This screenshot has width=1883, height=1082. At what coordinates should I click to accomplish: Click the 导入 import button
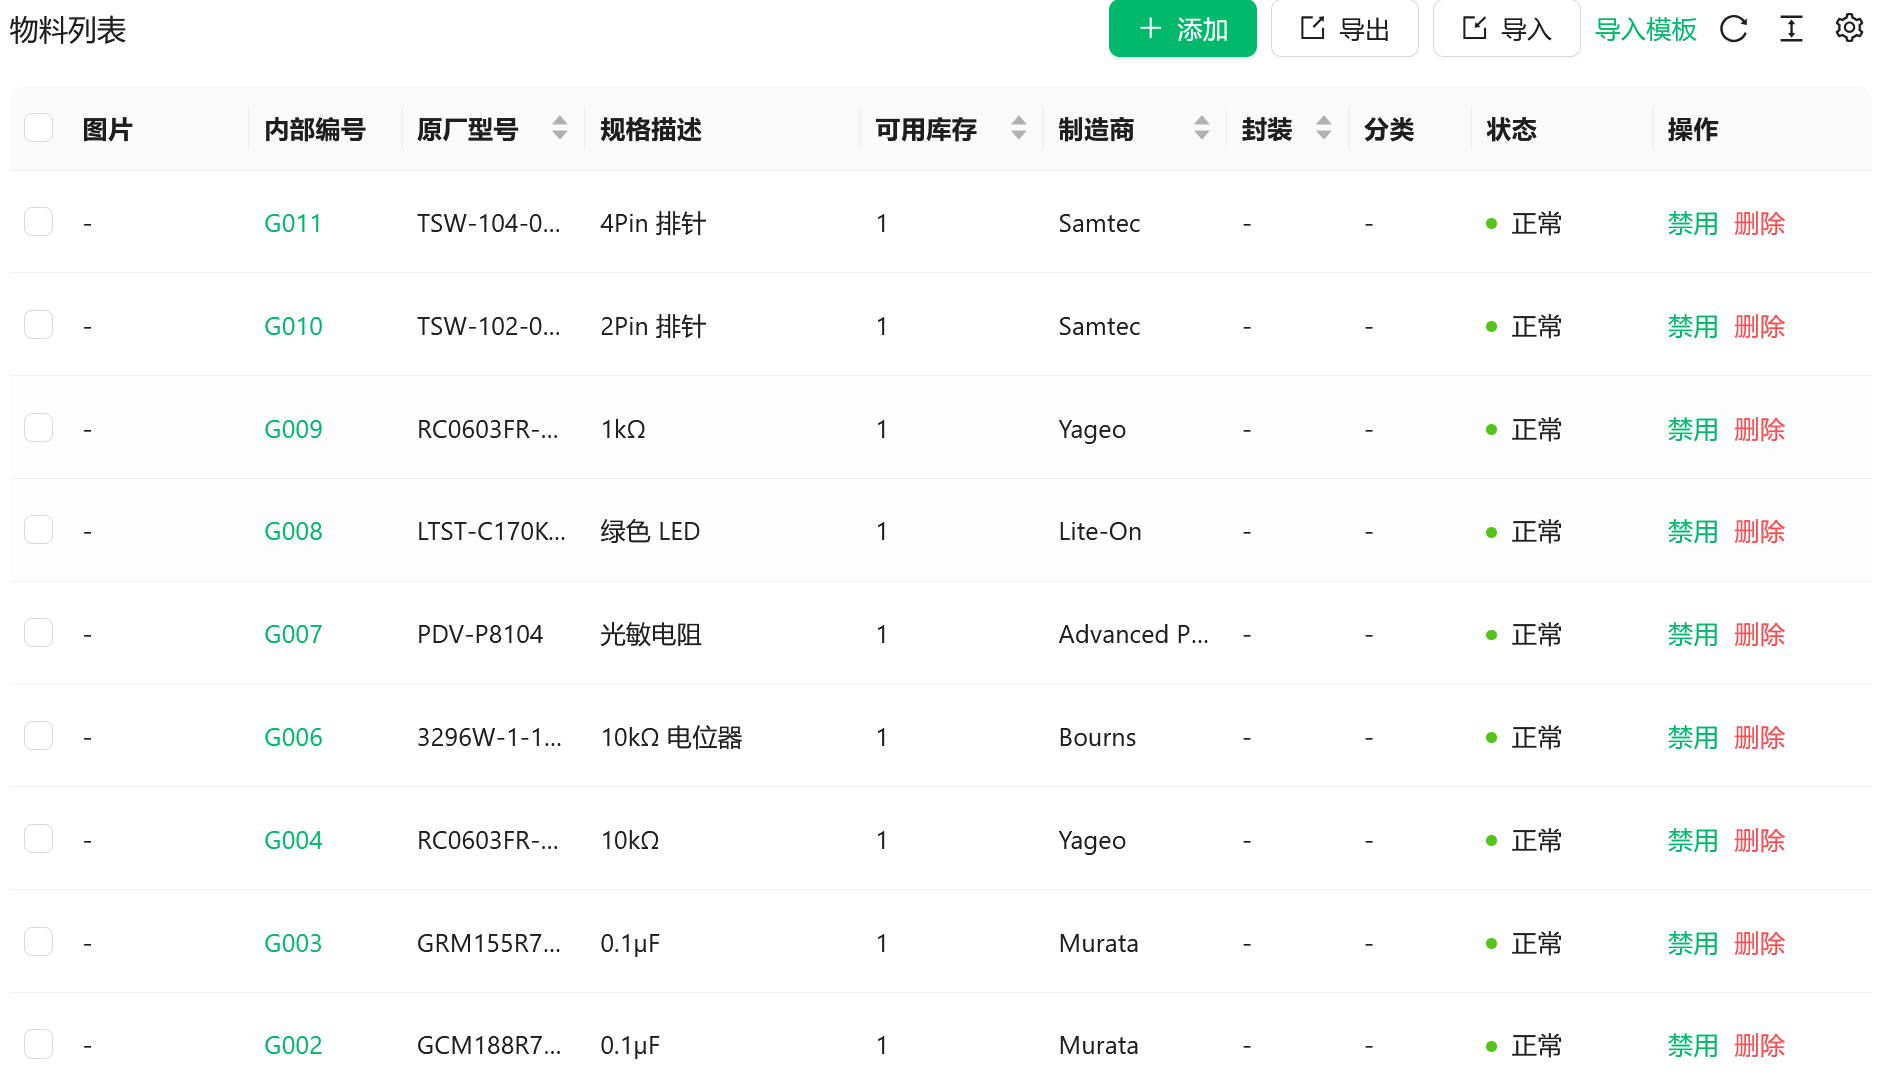click(1506, 29)
